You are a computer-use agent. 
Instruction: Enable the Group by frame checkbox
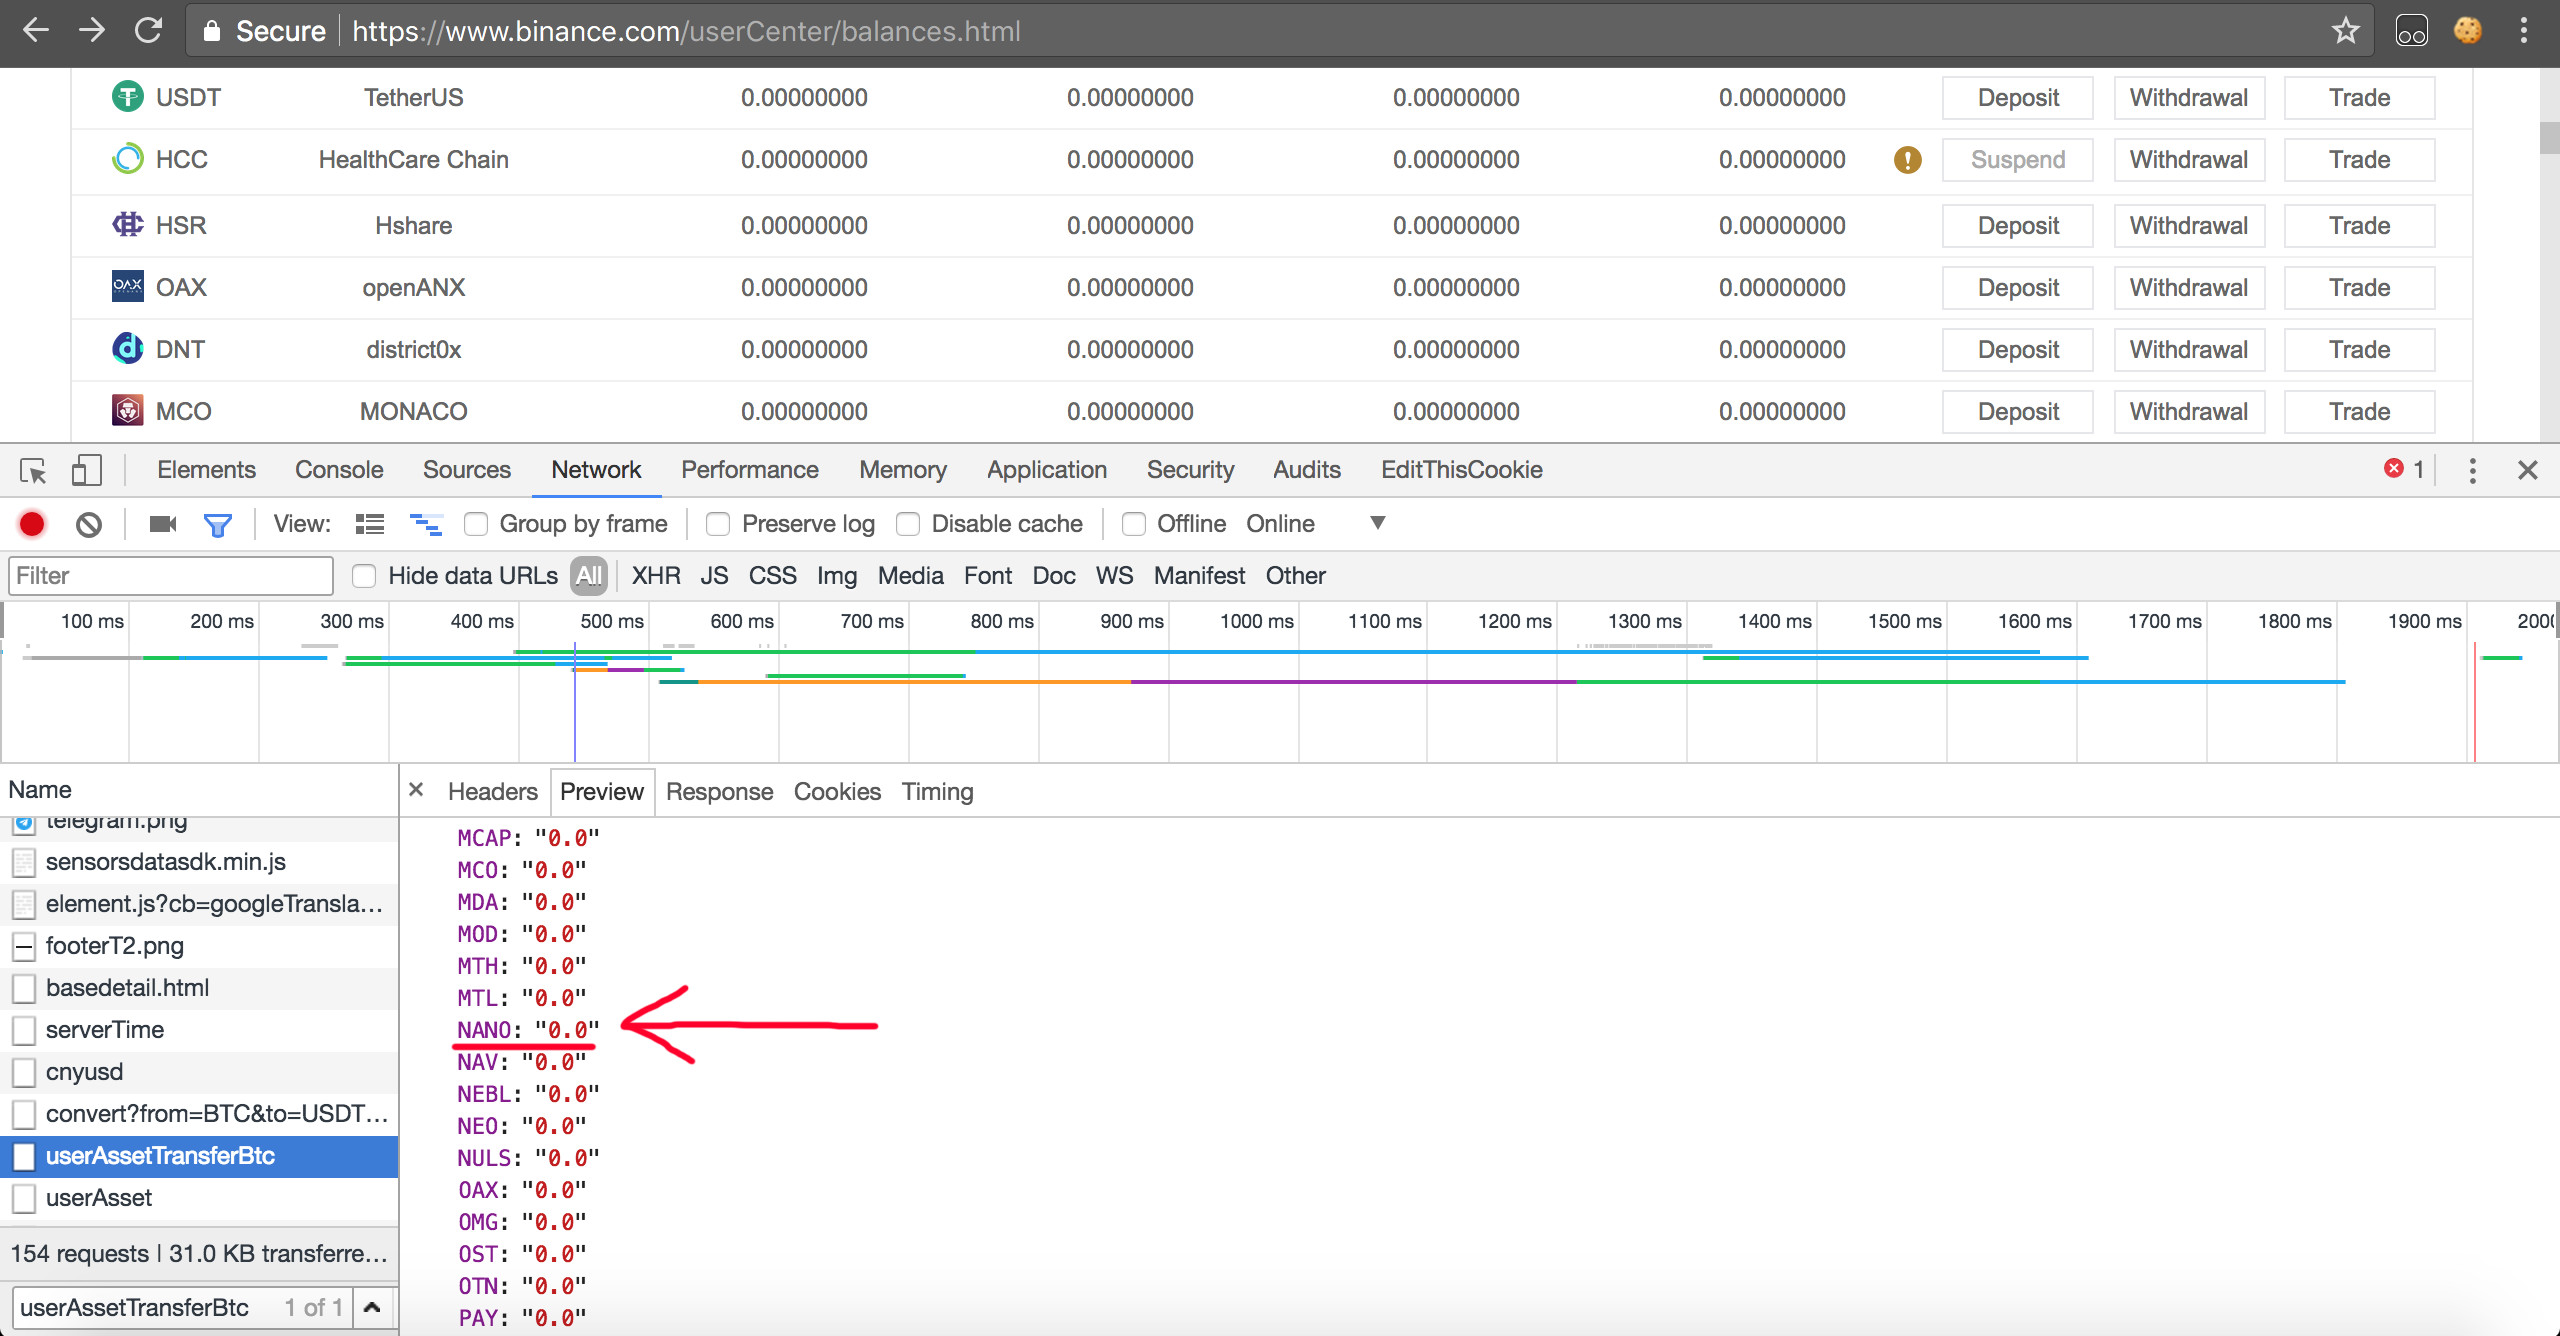[476, 524]
